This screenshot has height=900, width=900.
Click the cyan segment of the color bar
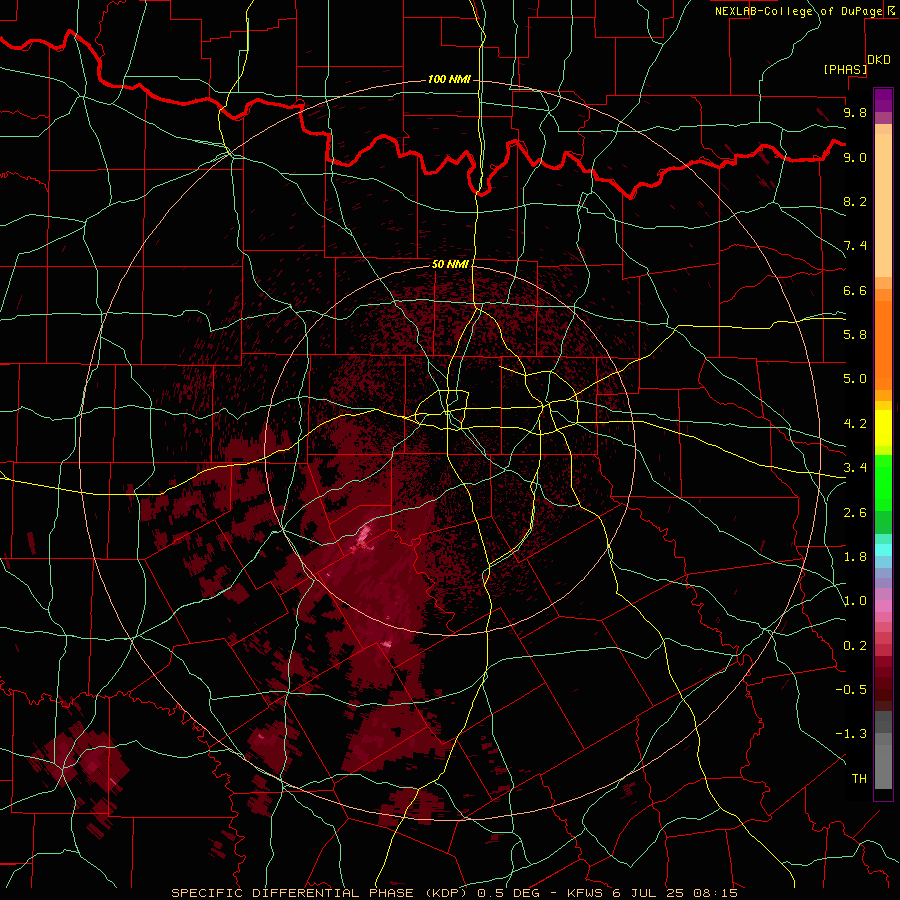[883, 550]
